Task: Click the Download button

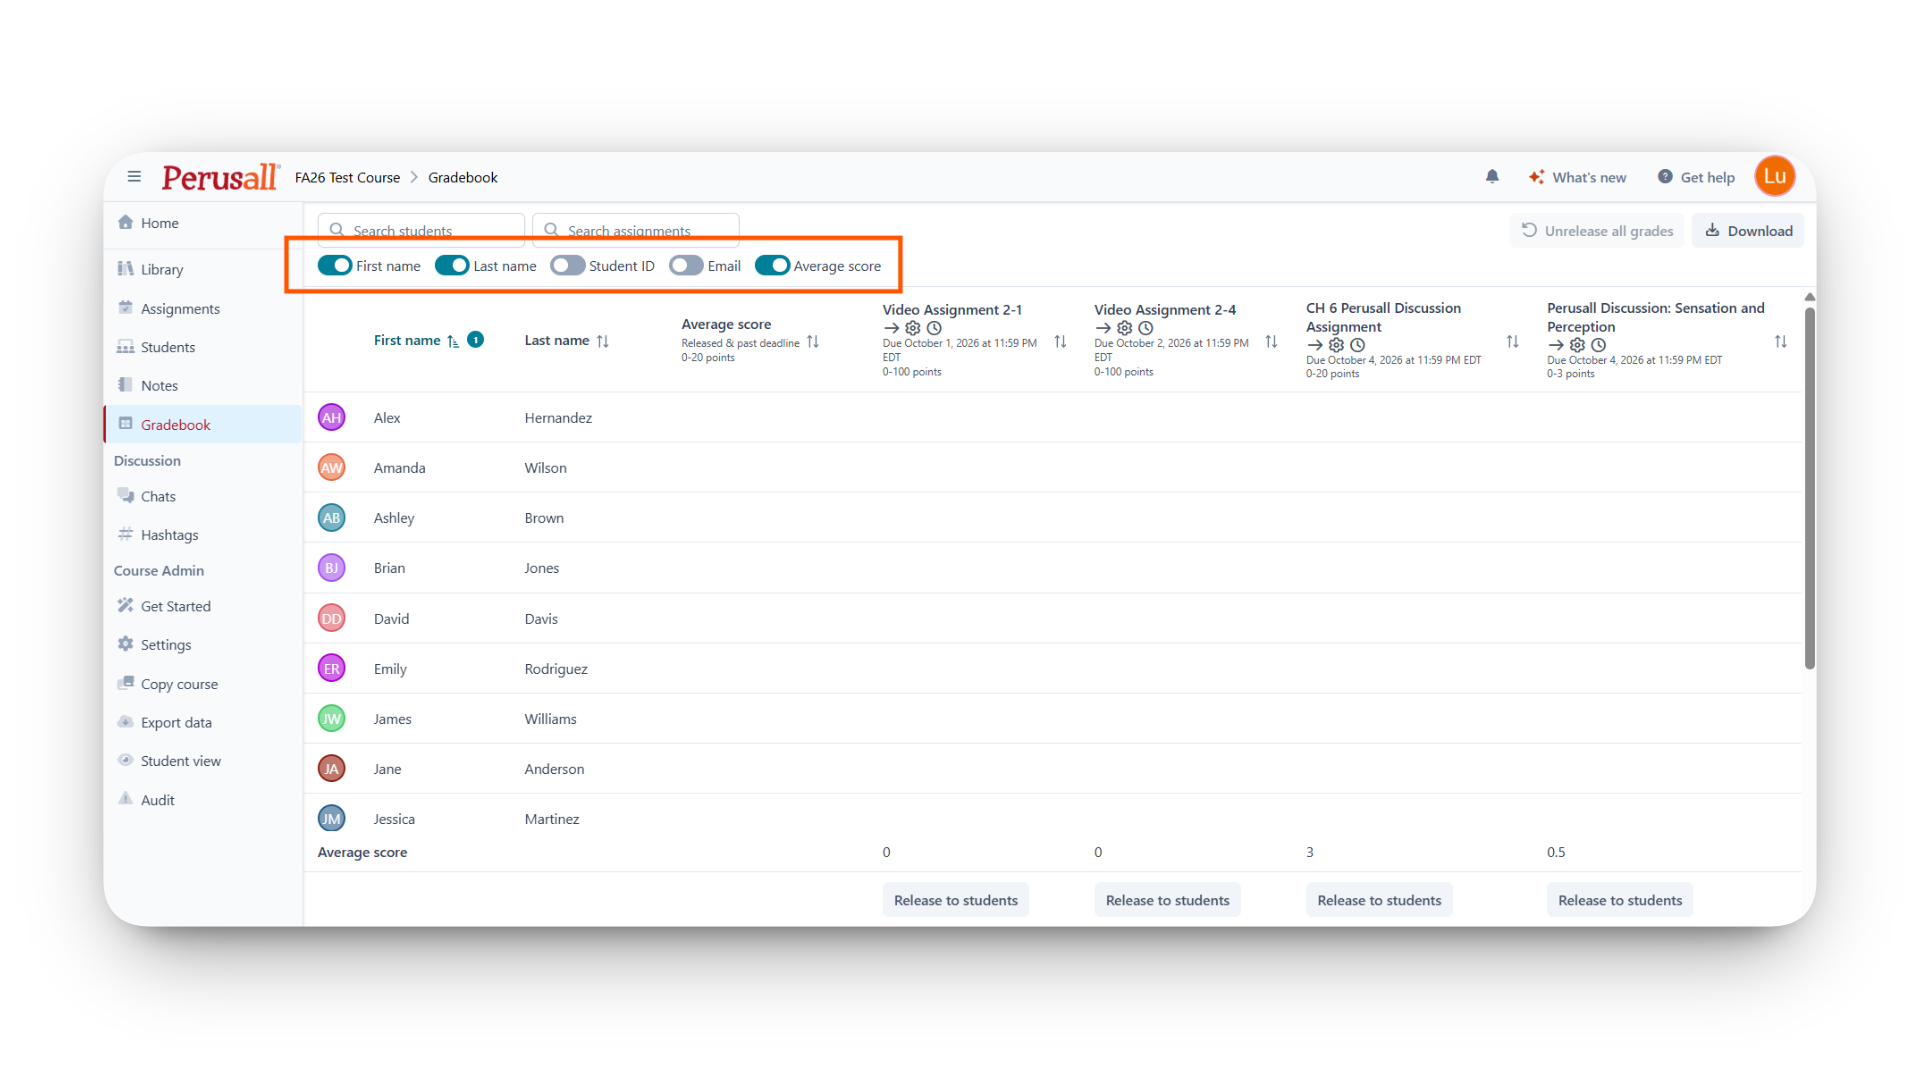Action: pyautogui.click(x=1748, y=231)
